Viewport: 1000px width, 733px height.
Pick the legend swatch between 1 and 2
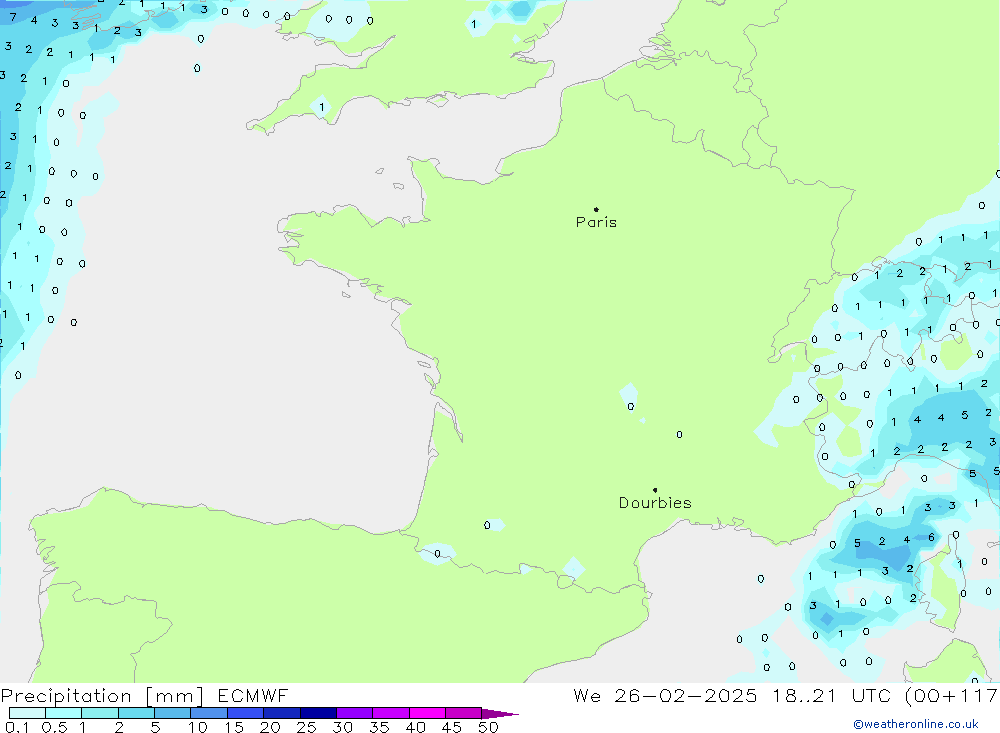pyautogui.click(x=99, y=713)
